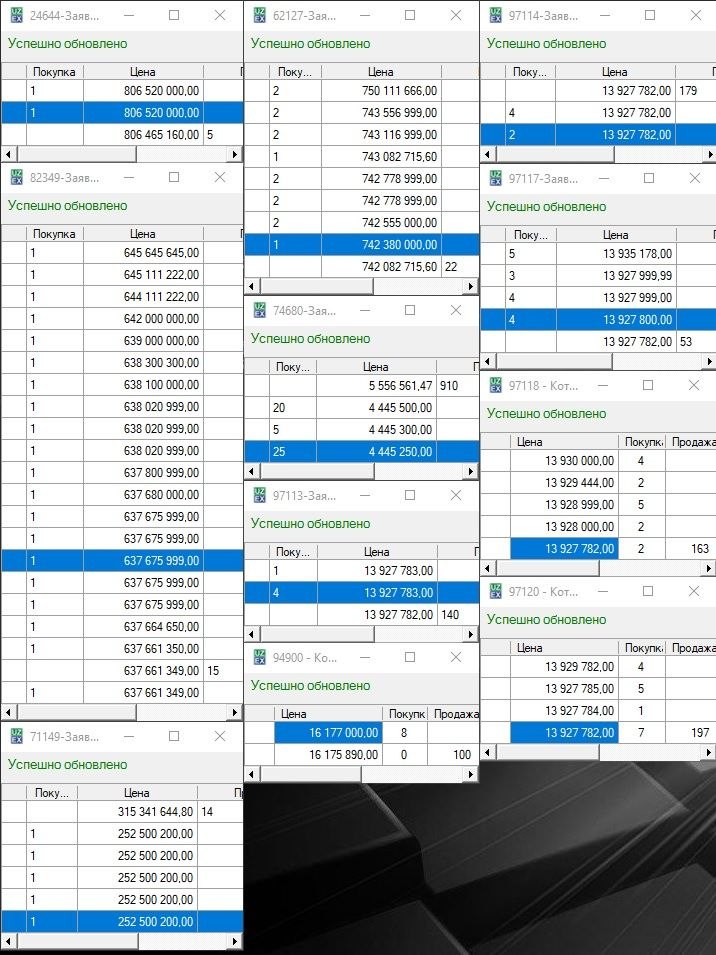Select the row with price 743 082 715,60
The height and width of the screenshot is (955, 716).
pyautogui.click(x=362, y=157)
